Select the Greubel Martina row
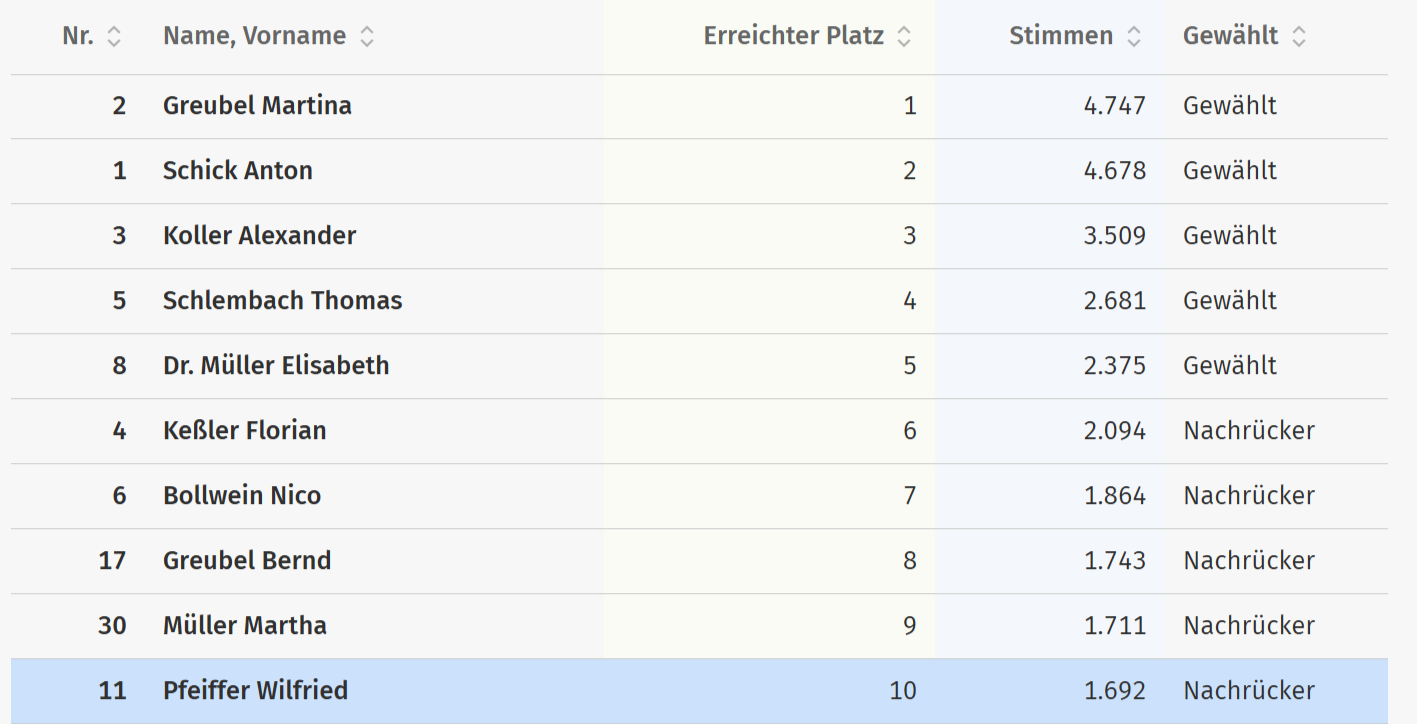The width and height of the screenshot is (1418, 724). (257, 106)
